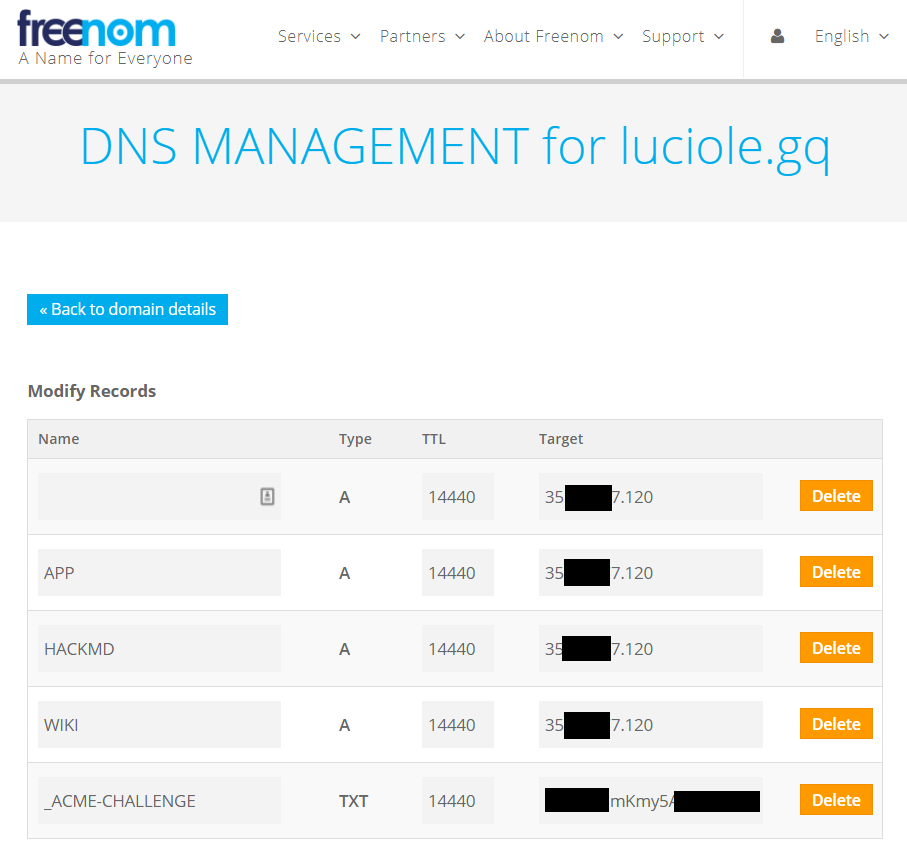The height and width of the screenshot is (844, 907).
Task: Focus the empty Name field in first row
Action: tap(159, 496)
